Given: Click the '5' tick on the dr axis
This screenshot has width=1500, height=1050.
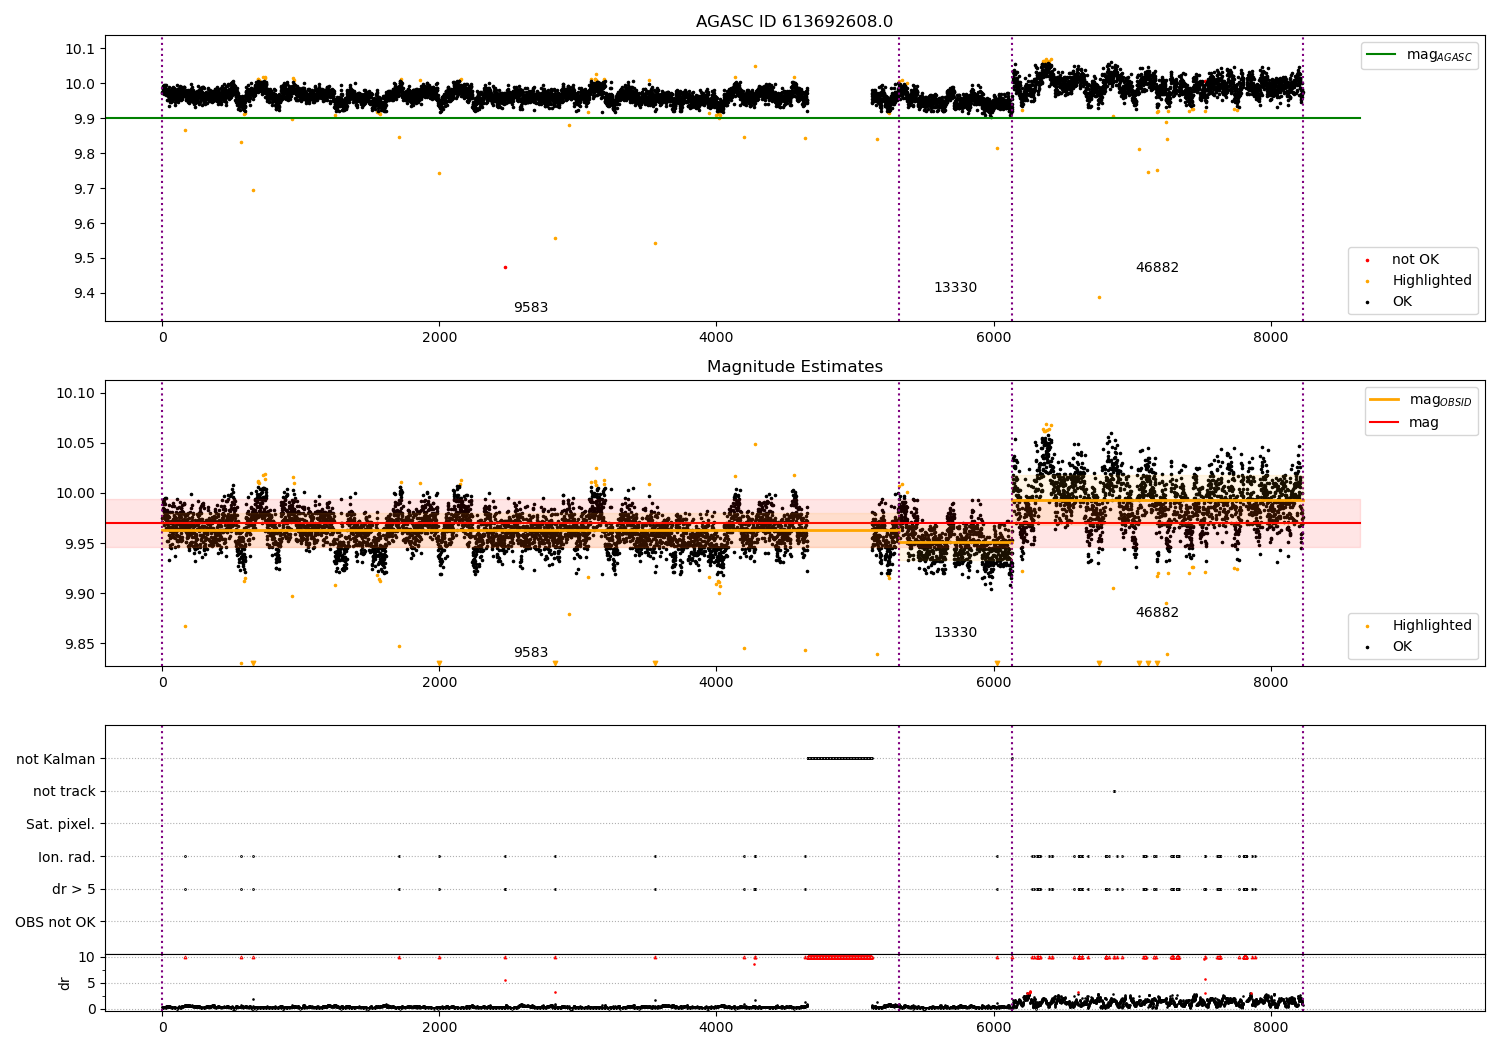Looking at the screenshot, I should [91, 983].
